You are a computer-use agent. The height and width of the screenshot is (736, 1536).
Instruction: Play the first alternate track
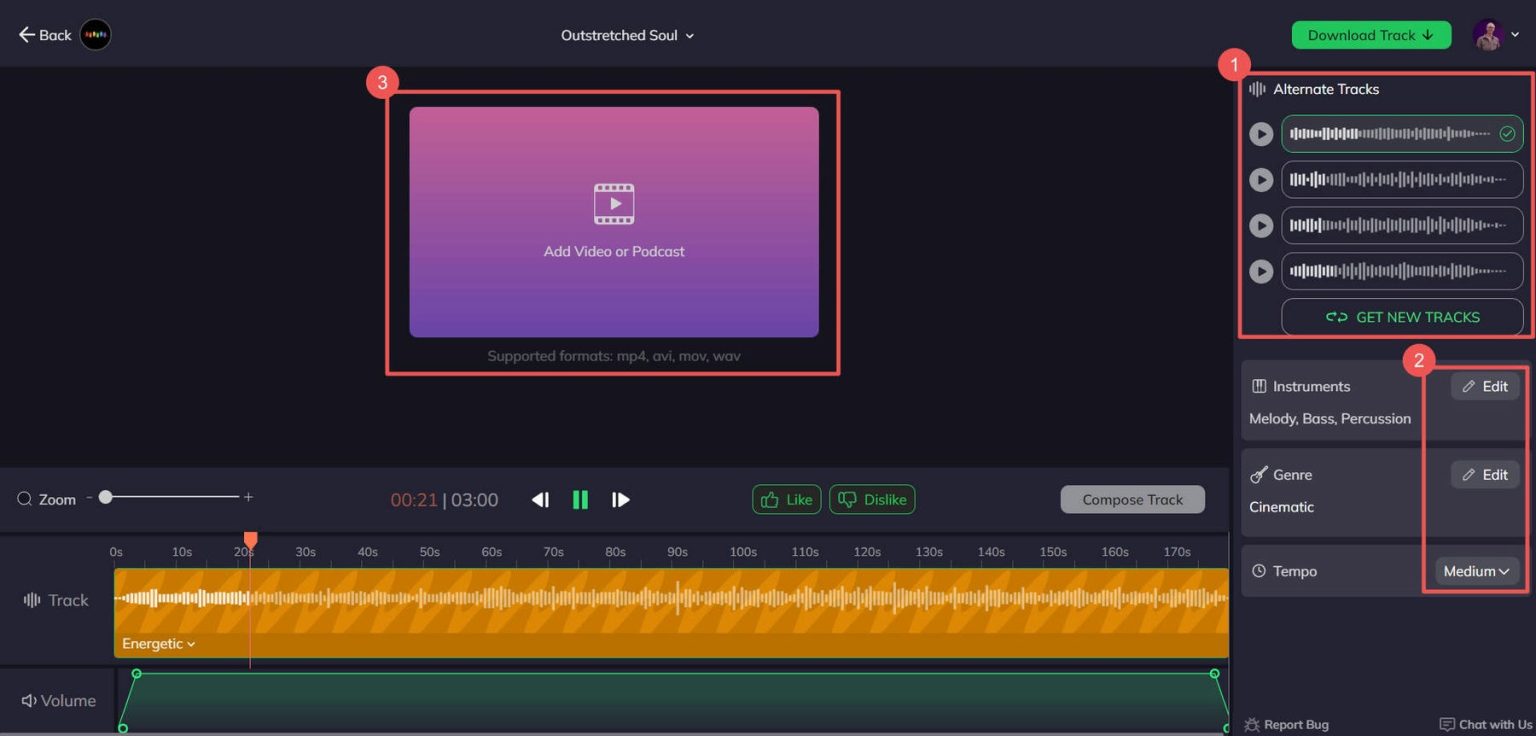[1260, 133]
